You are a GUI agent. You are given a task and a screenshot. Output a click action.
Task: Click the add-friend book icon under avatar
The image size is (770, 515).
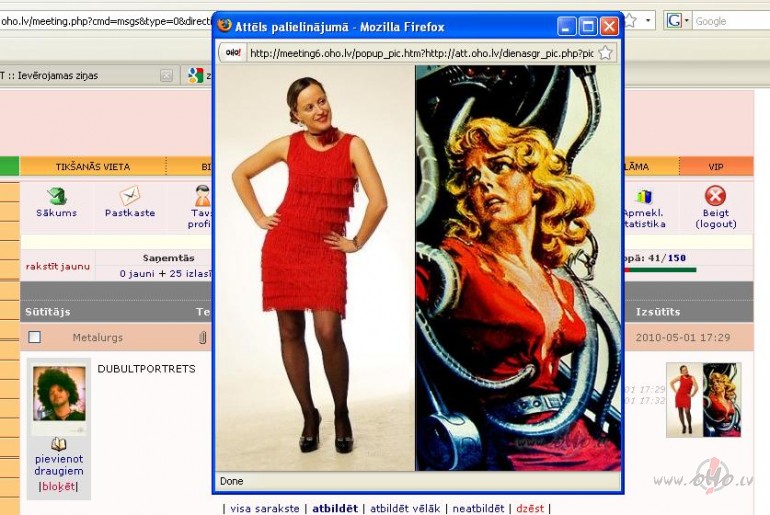pos(58,444)
